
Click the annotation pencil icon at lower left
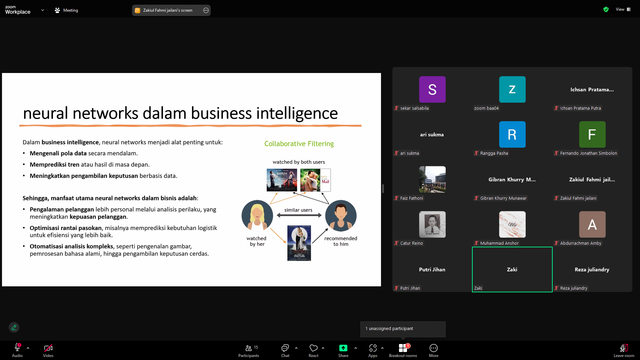[x=14, y=327]
